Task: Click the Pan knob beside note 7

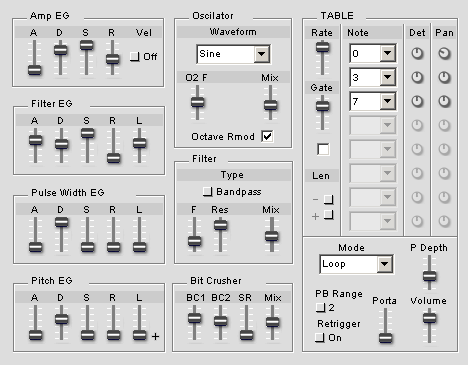Action: coord(444,101)
